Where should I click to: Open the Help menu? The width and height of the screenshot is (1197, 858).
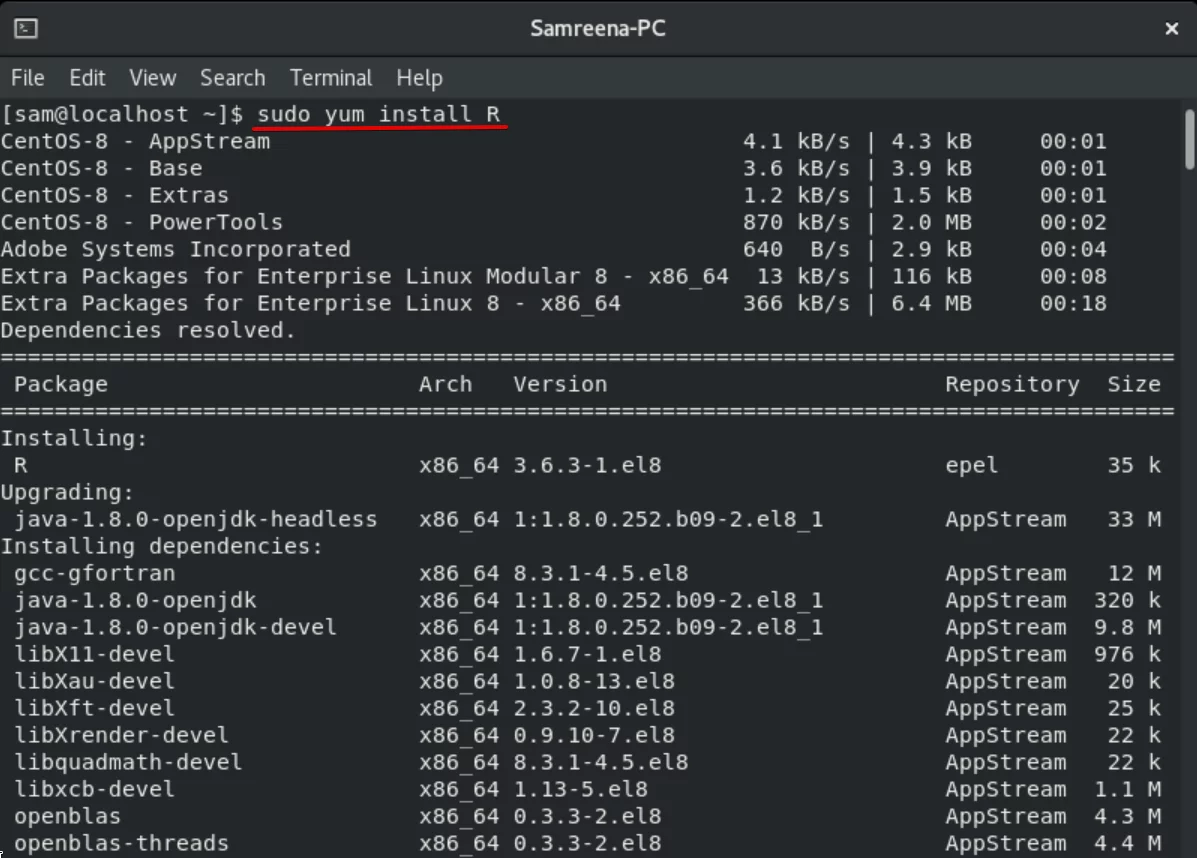tap(419, 78)
